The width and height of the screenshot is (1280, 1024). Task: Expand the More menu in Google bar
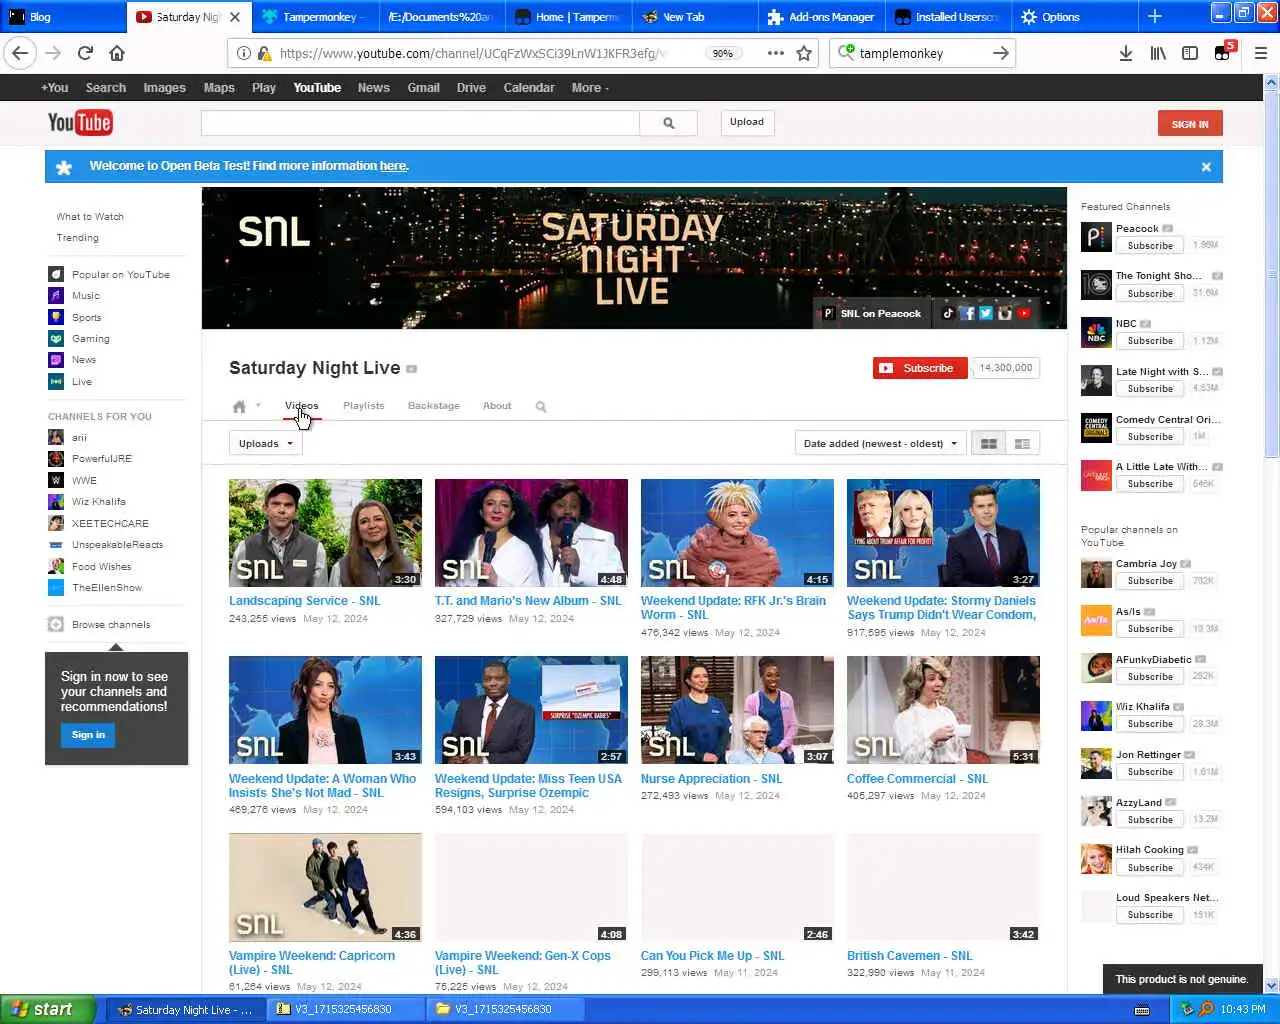click(x=590, y=88)
